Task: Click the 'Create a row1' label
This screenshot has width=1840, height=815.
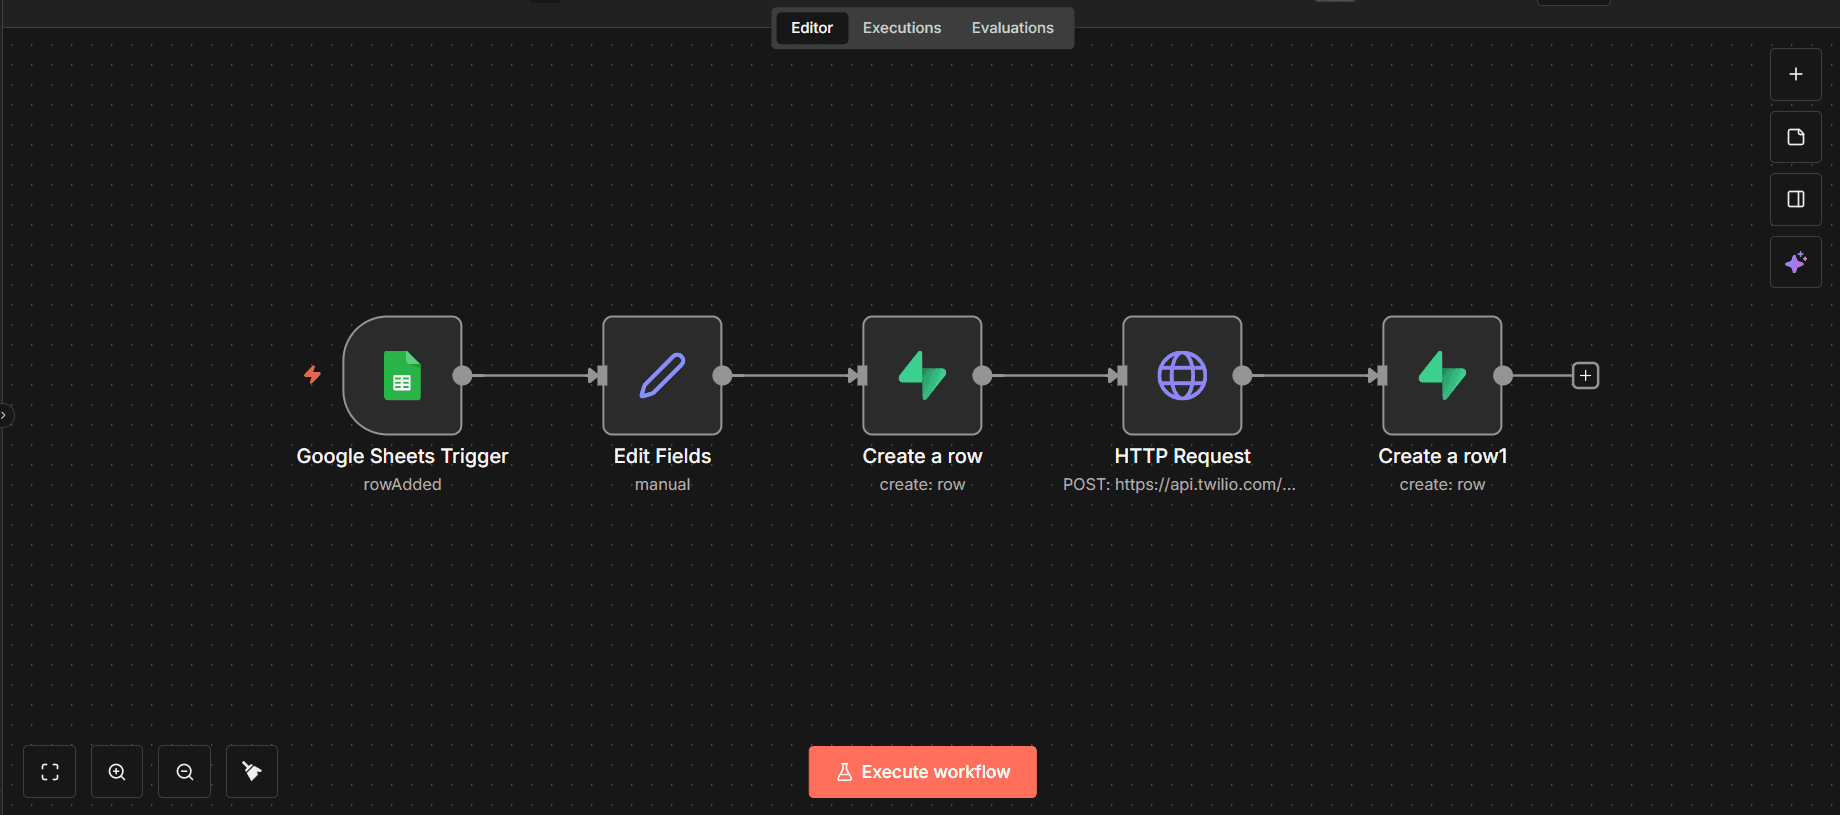Action: point(1442,456)
